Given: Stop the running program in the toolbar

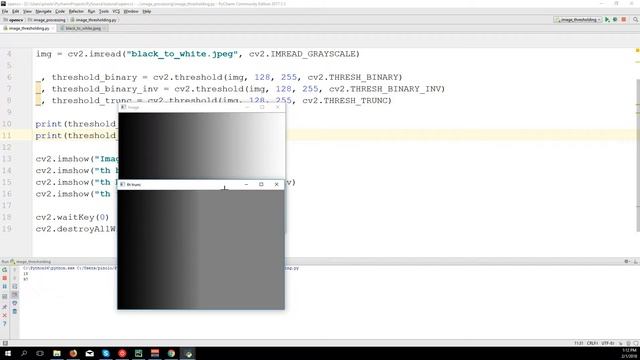Looking at the screenshot, I should click(624, 20).
